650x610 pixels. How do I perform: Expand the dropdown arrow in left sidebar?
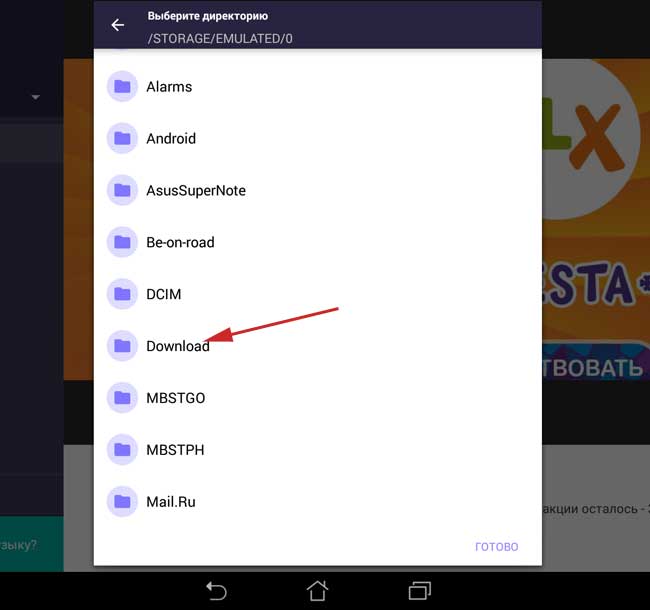pyautogui.click(x=36, y=97)
